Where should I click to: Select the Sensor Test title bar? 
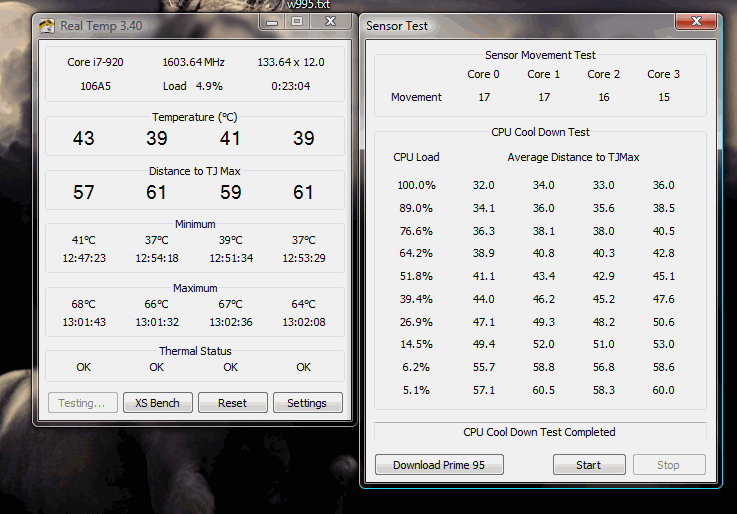[x=500, y=26]
